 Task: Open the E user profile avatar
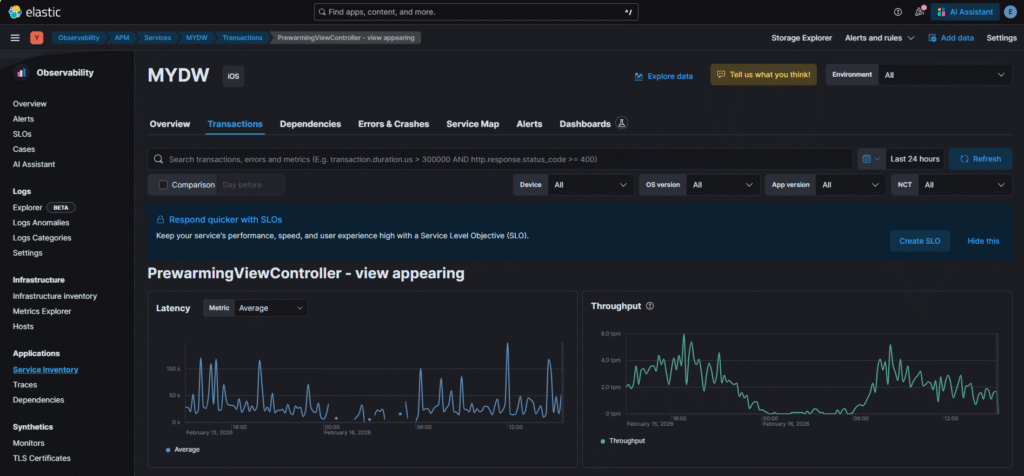[x=1010, y=12]
